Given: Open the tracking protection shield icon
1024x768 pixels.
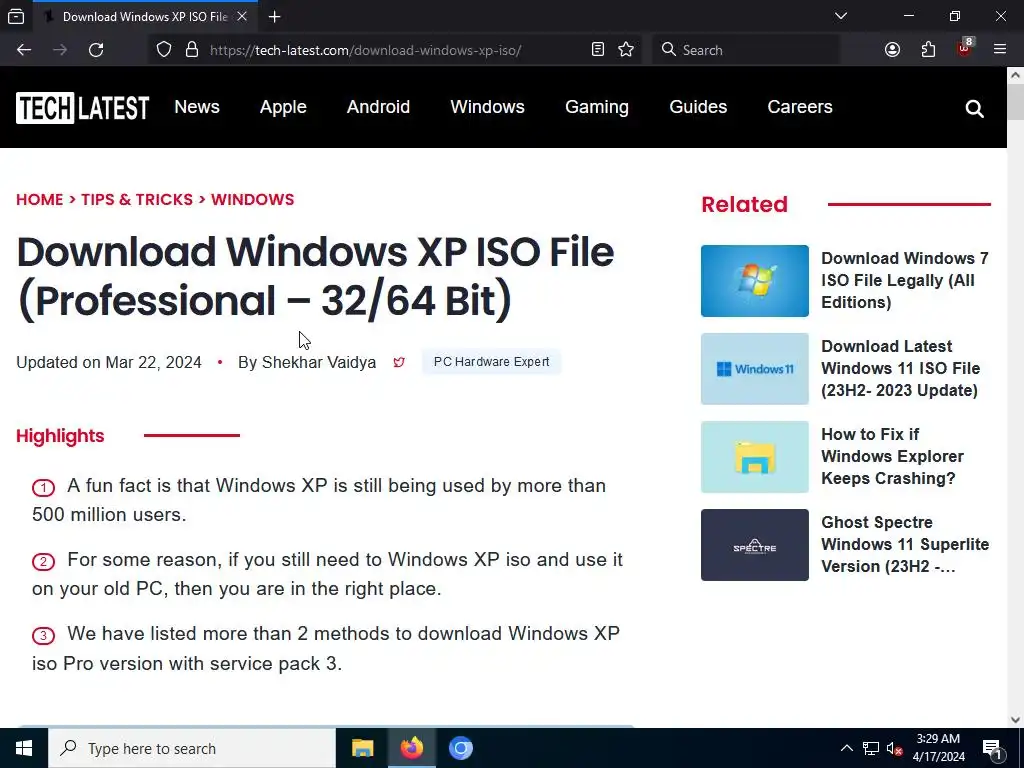Looking at the screenshot, I should pyautogui.click(x=164, y=50).
